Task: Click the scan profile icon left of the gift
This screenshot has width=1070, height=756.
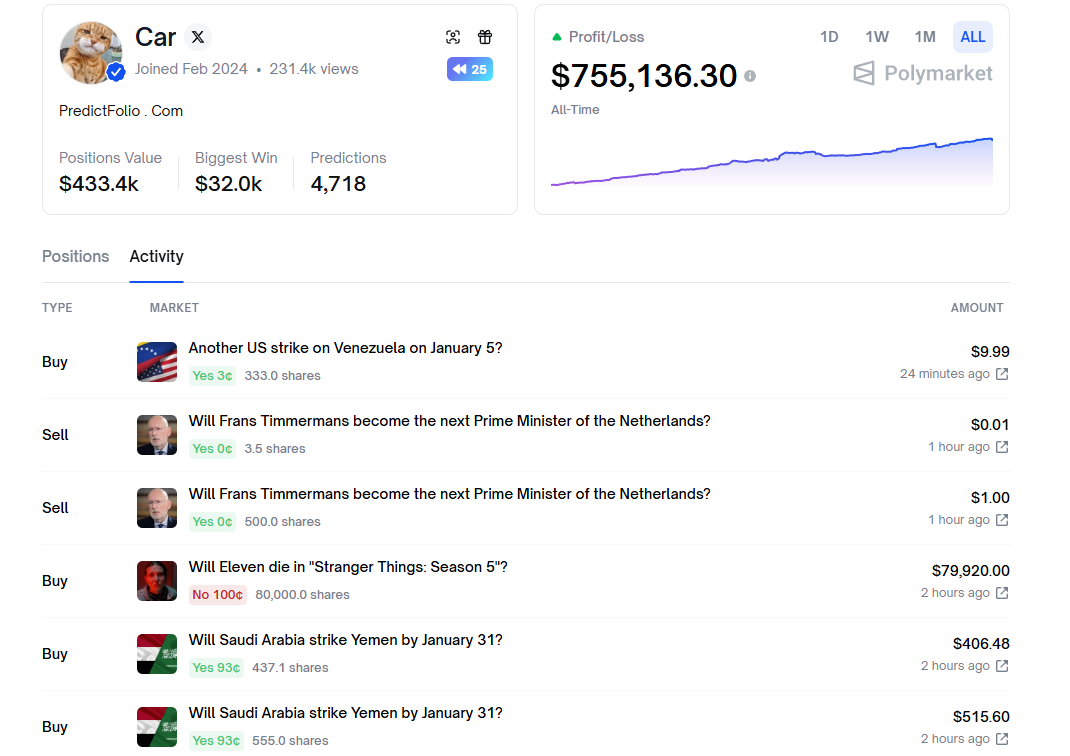Action: pyautogui.click(x=453, y=37)
